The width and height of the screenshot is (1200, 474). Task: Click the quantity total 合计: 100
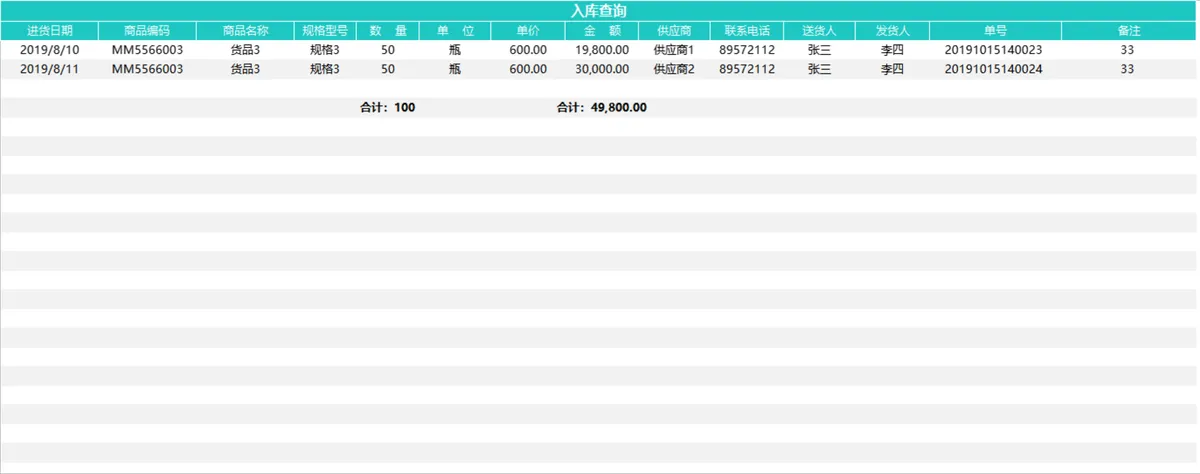pyautogui.click(x=388, y=108)
